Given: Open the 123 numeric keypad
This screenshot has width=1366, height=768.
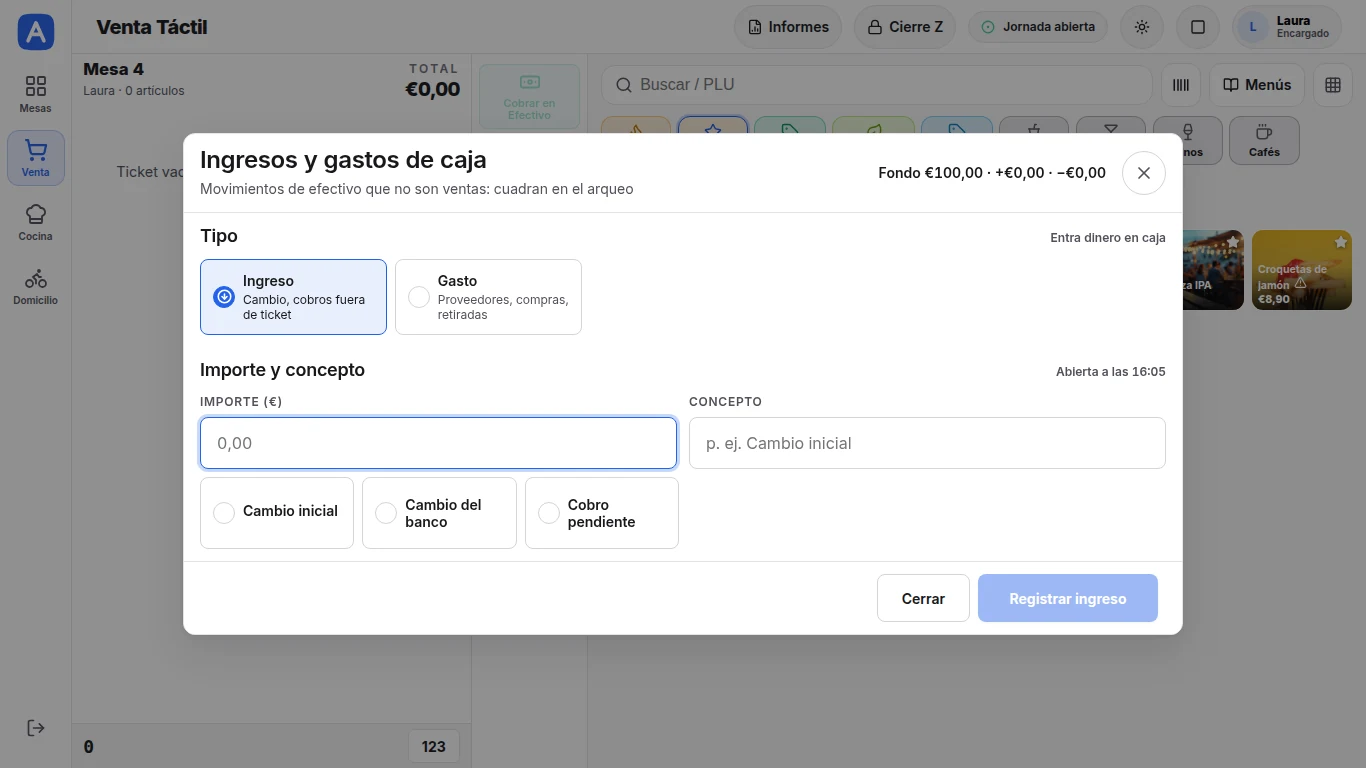Looking at the screenshot, I should tap(434, 746).
